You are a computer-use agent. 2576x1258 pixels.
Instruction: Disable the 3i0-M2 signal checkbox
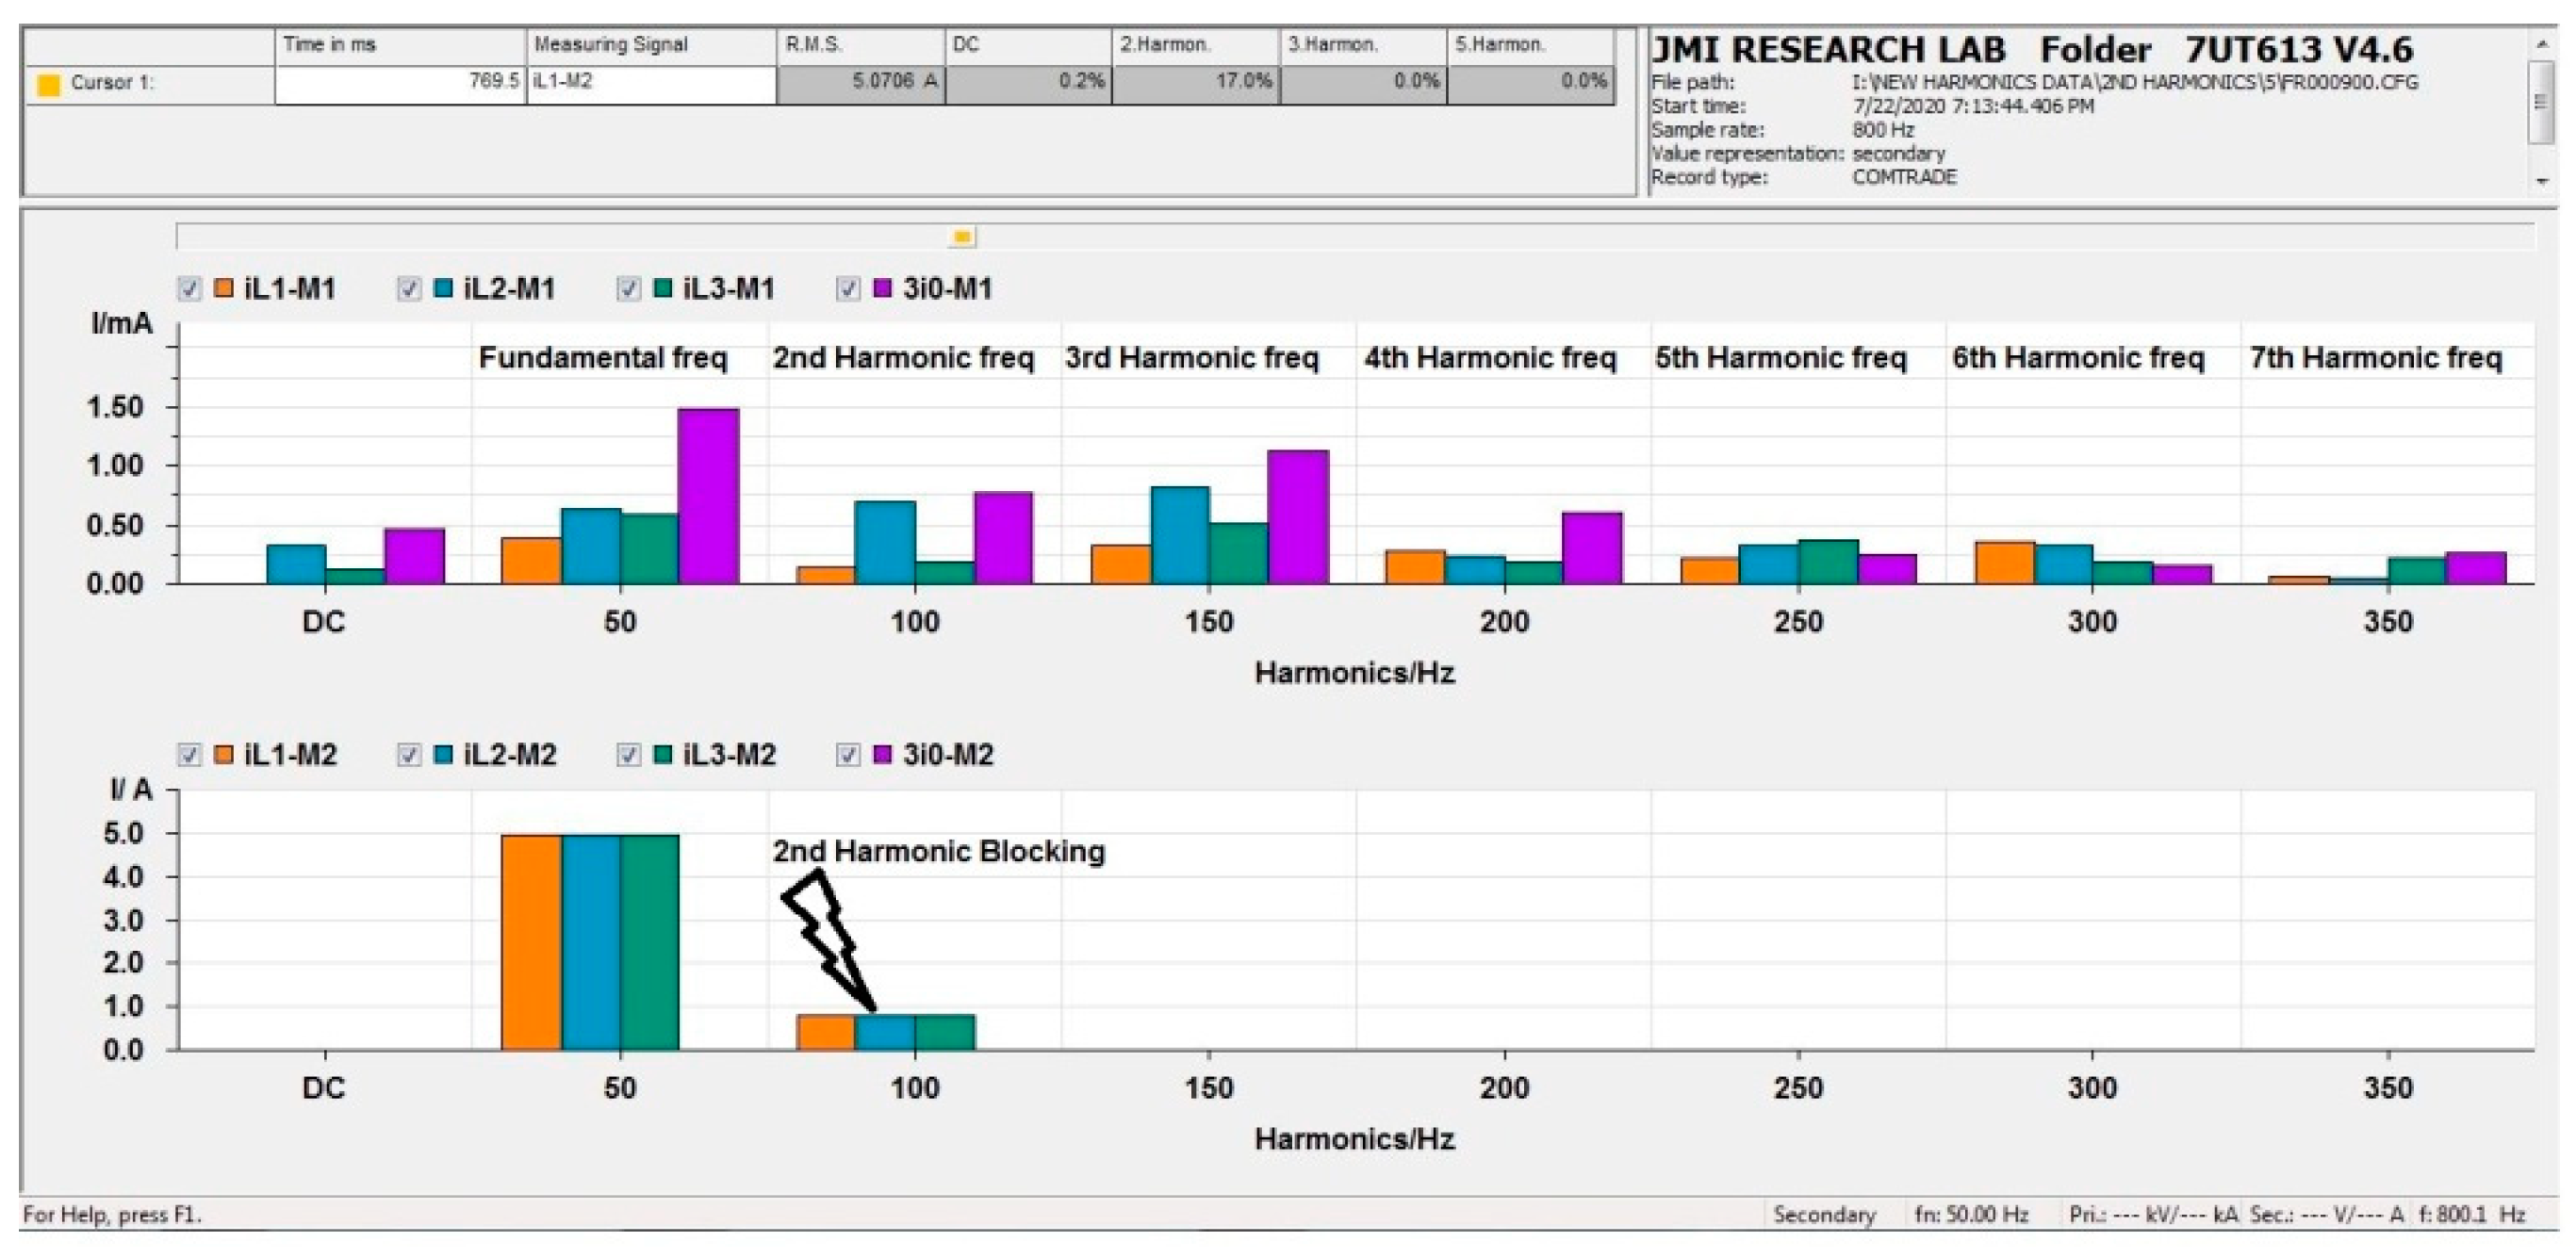(848, 755)
